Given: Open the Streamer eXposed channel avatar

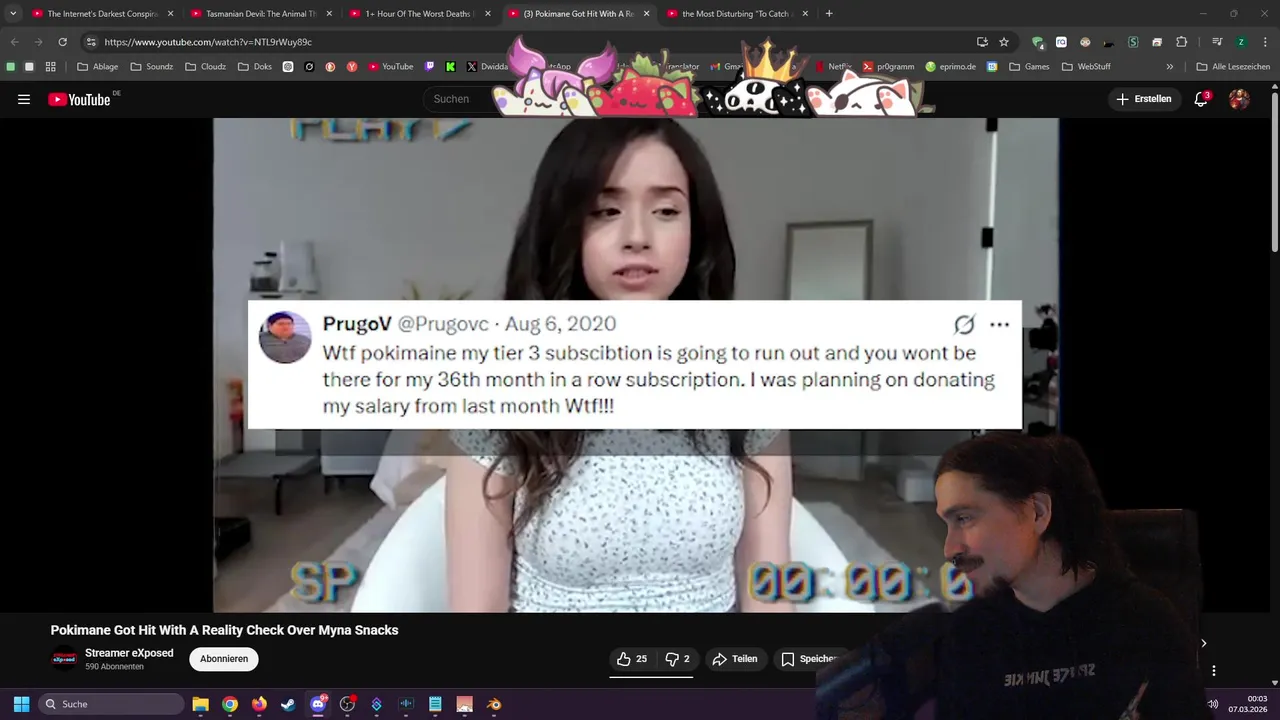Looking at the screenshot, I should pyautogui.click(x=64, y=659).
